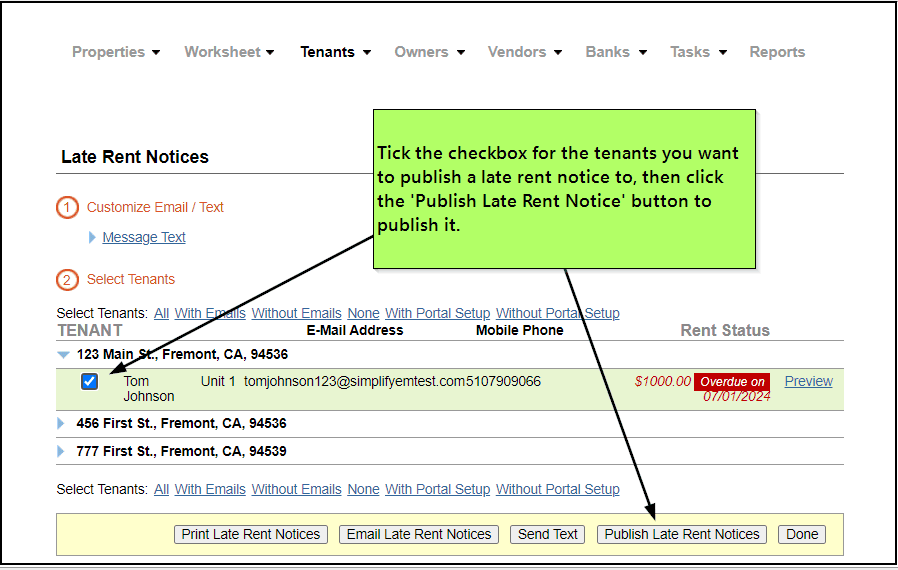Collapse the 123 Main St. property group

[64, 355]
